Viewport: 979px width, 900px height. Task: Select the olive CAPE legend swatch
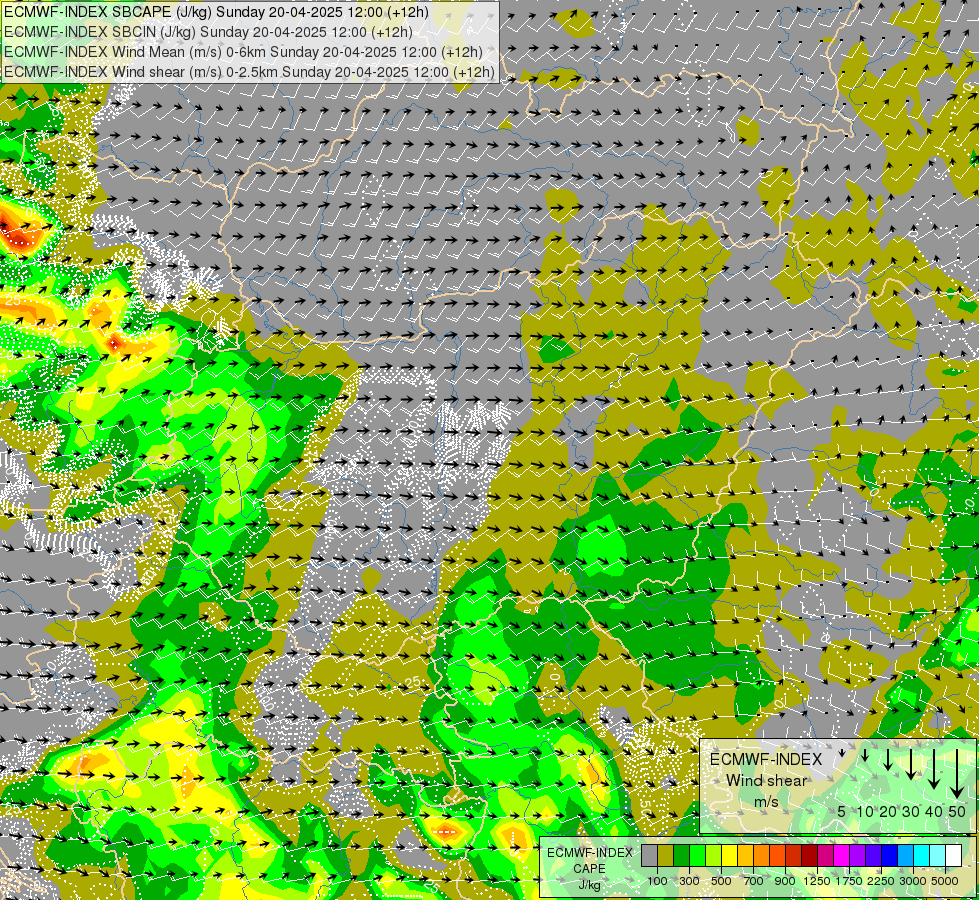tap(666, 856)
